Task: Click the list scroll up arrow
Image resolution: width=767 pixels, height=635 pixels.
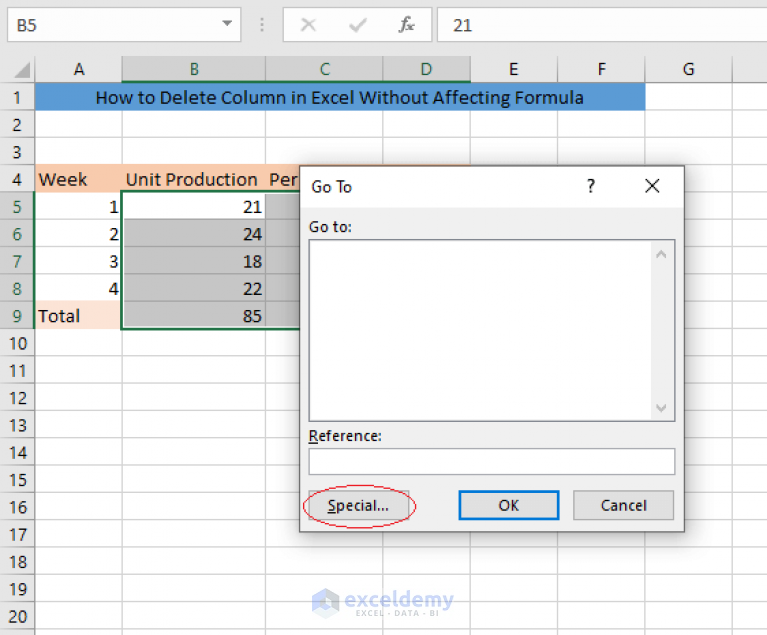Action: (x=661, y=254)
